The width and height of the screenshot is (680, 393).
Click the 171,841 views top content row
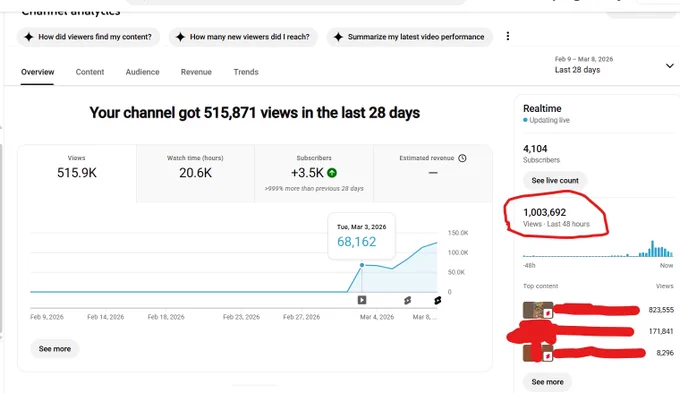click(598, 332)
